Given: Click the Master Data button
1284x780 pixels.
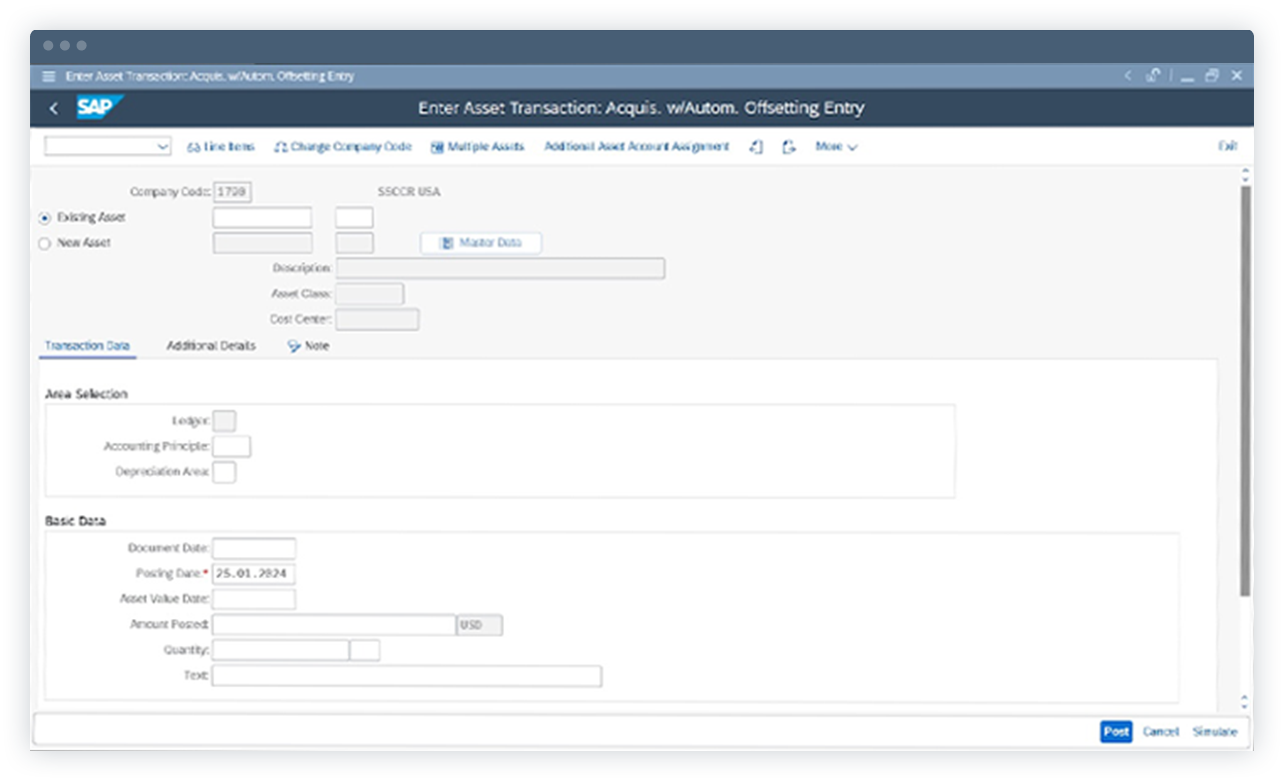Looking at the screenshot, I should 480,242.
